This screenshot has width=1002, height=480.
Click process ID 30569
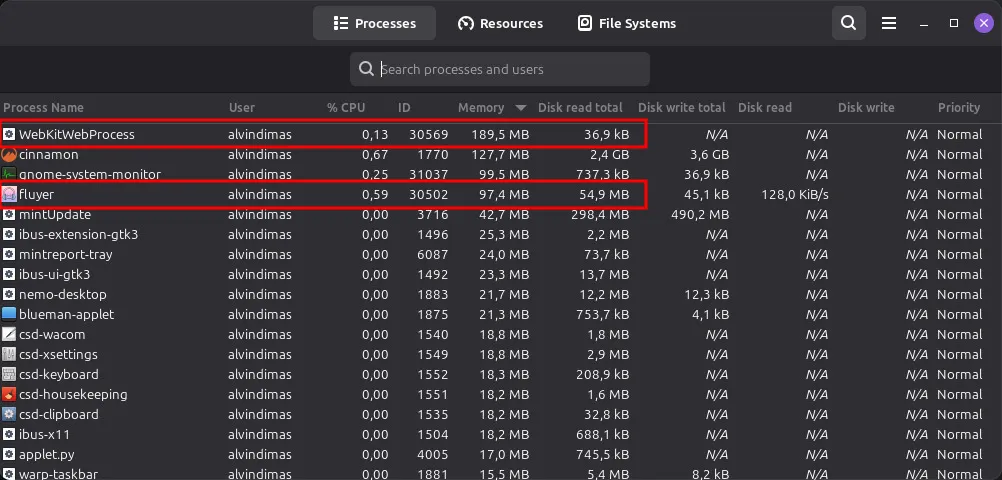pos(429,134)
